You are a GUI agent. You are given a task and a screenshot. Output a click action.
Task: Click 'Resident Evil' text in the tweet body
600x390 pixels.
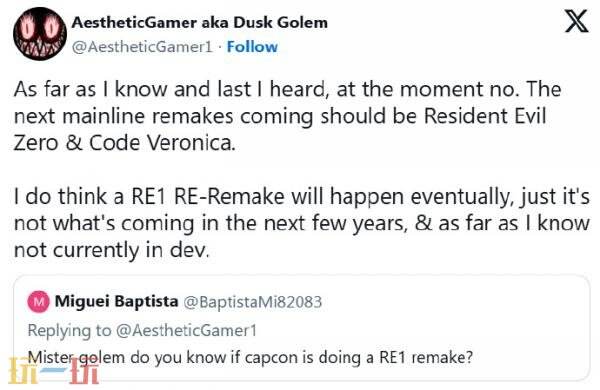[485, 116]
